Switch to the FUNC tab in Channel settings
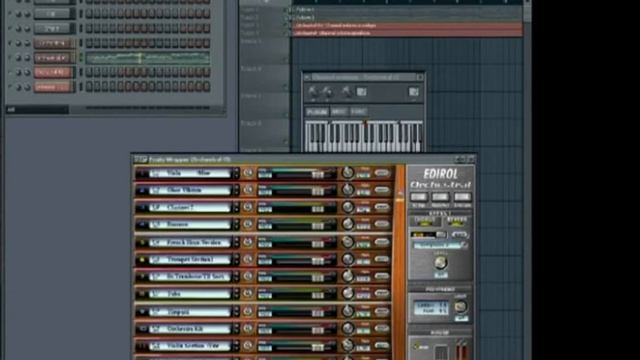 coord(358,112)
